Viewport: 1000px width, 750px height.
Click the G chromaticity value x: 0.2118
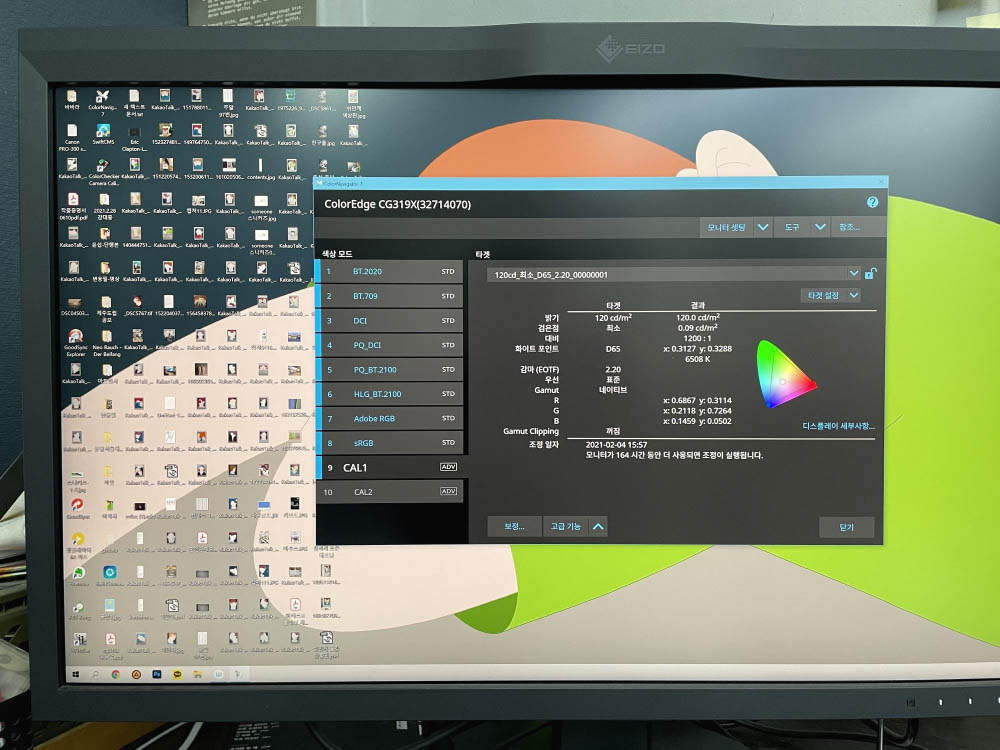pyautogui.click(x=698, y=411)
